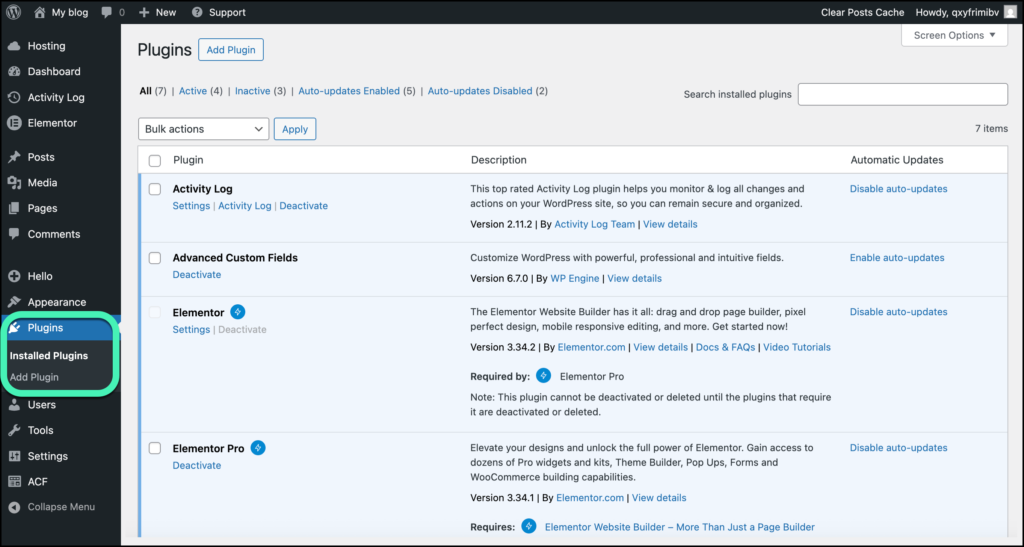This screenshot has width=1024, height=547.
Task: Open Add Plugin submenu item in sidebar
Action: [34, 377]
